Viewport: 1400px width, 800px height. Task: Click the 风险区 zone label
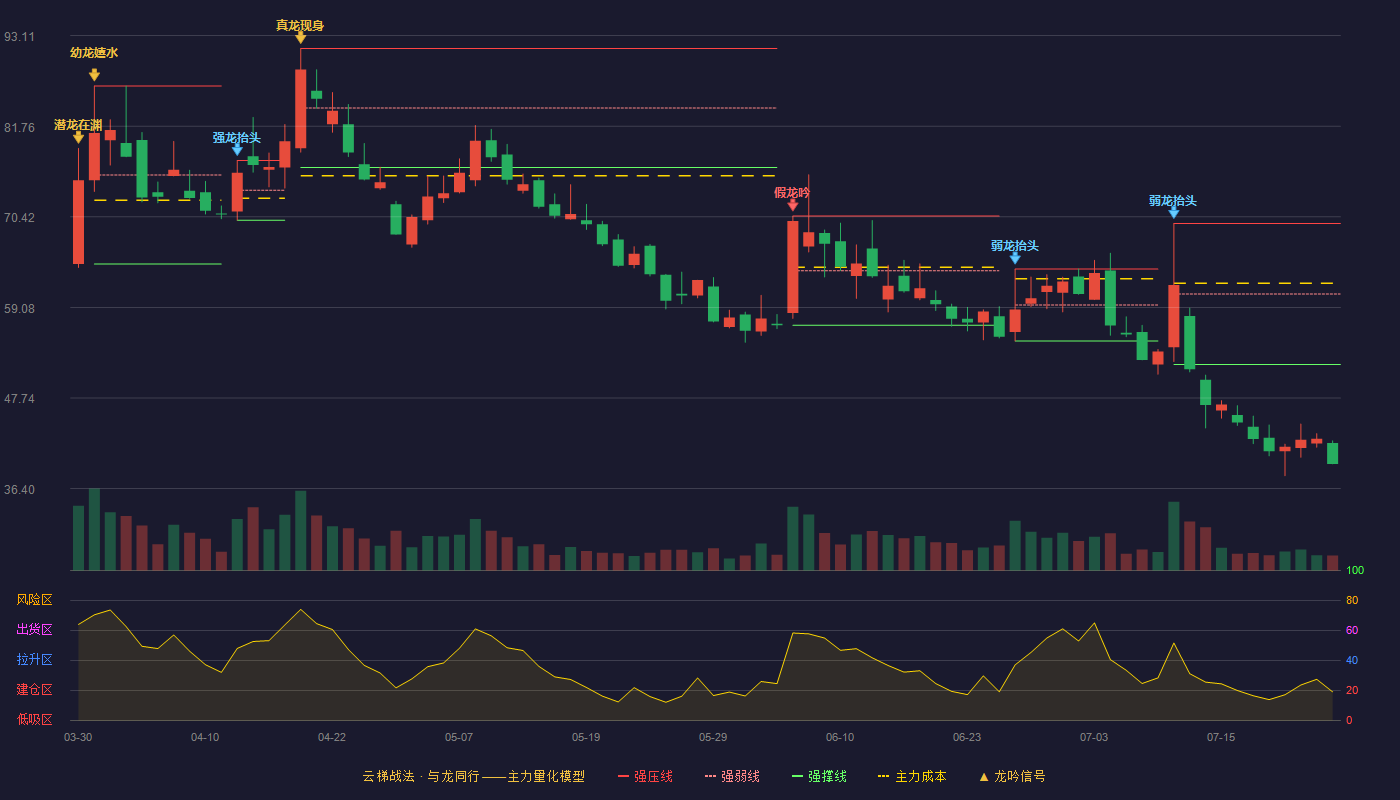point(34,600)
